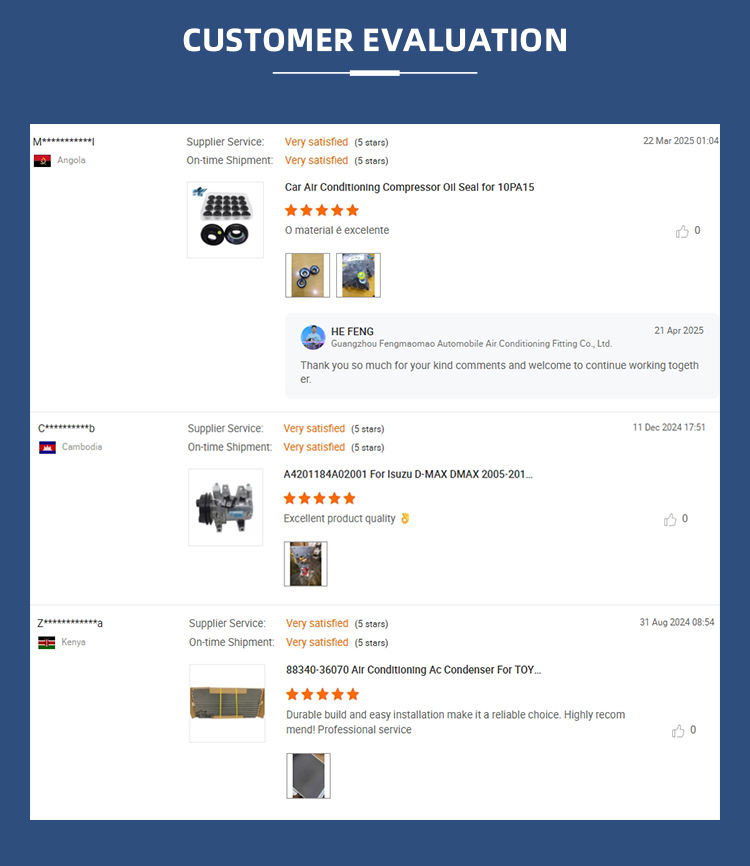This screenshot has height=866, width=750.
Task: Click the date 11 Dec 2024 17:51
Action: click(x=669, y=427)
